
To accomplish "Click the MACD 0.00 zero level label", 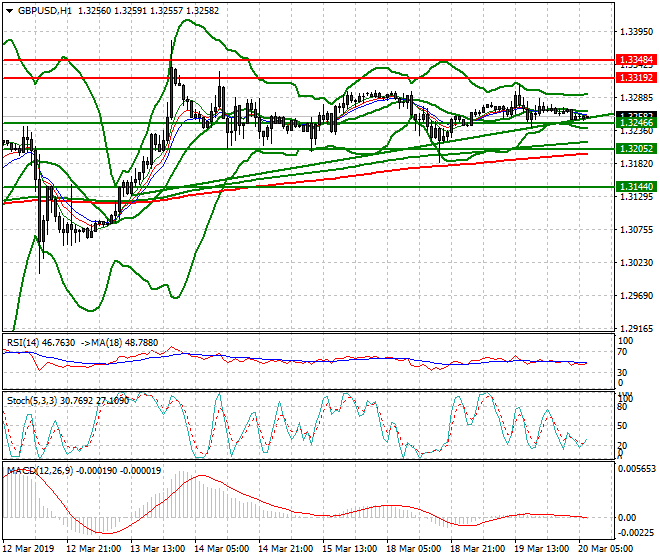I will [627, 517].
